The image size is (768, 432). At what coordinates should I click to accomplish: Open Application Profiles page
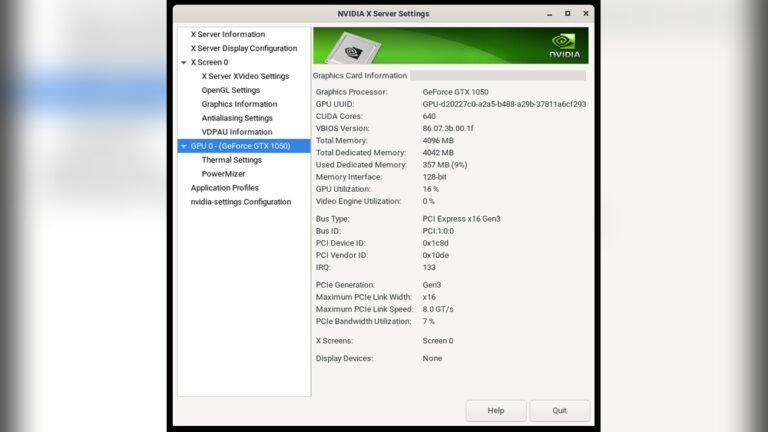point(225,188)
